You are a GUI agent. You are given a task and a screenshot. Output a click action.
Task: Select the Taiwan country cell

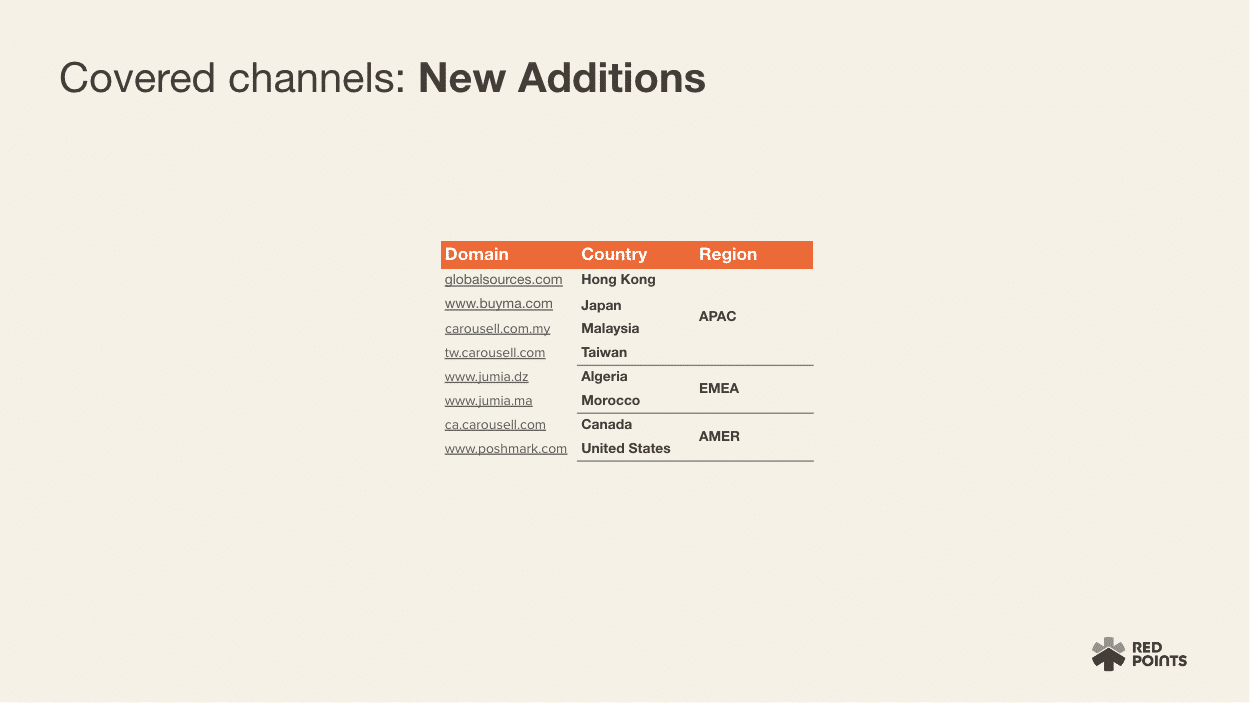coord(604,353)
